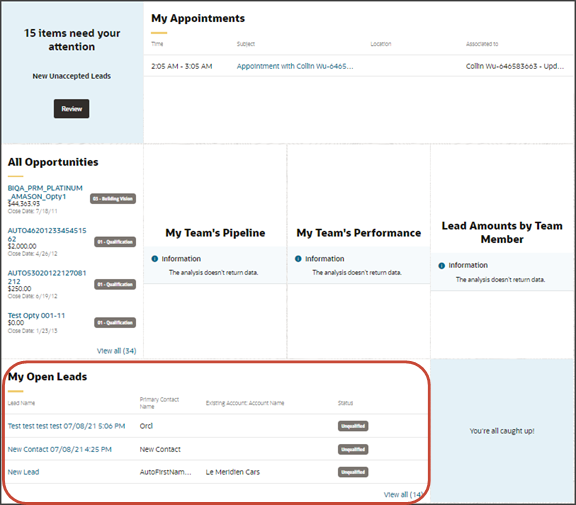The height and width of the screenshot is (505, 576).
Task: Click Primary Contact Name column header
Action: coord(159,403)
